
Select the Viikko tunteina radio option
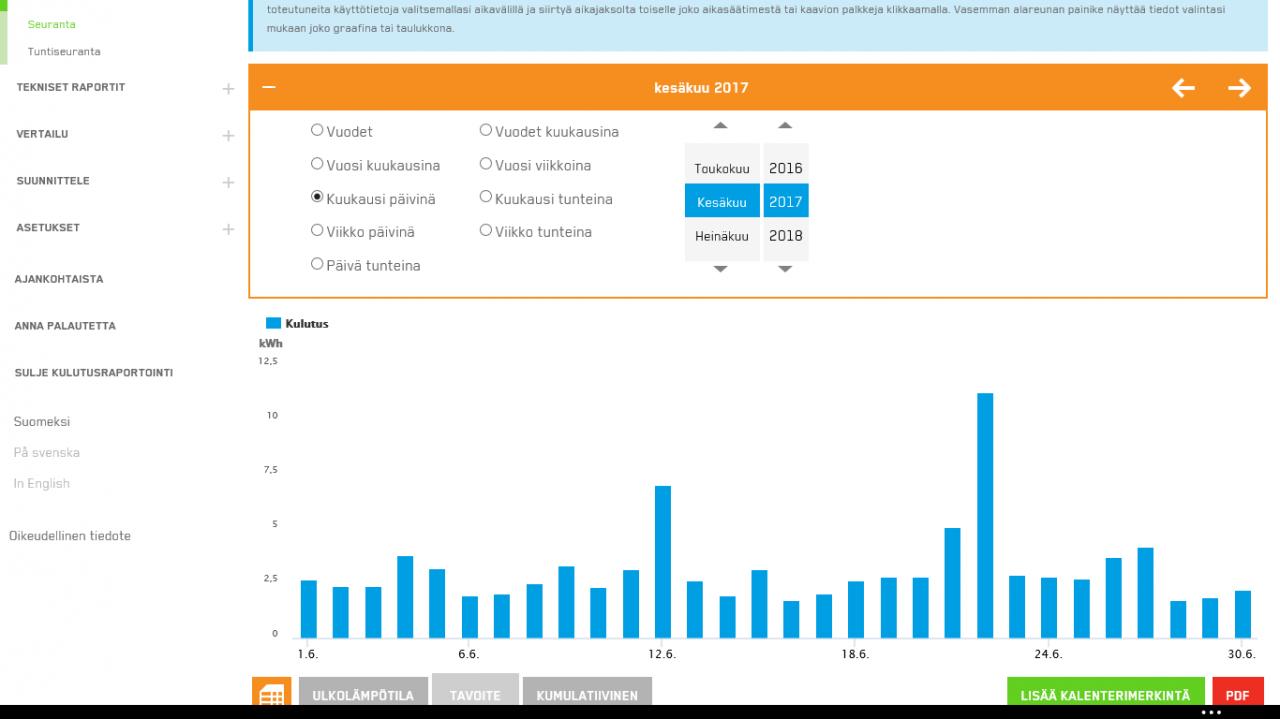click(486, 231)
